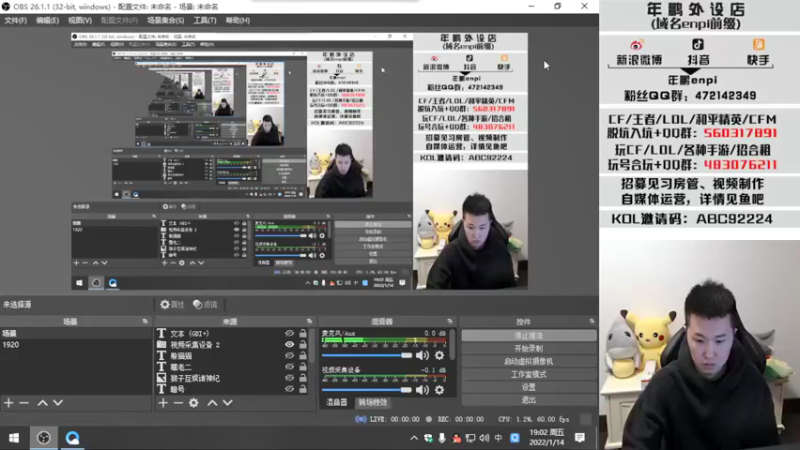Open the 视图(V) menu
The image size is (800, 450).
[80, 20]
